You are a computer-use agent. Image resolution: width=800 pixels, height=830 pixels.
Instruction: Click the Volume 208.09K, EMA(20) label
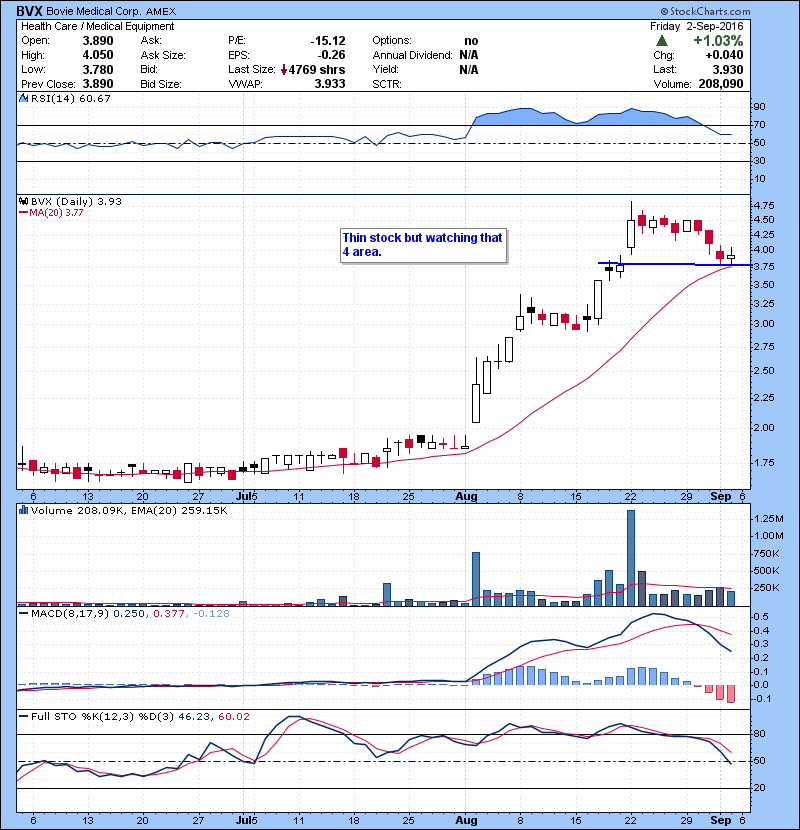pos(129,510)
